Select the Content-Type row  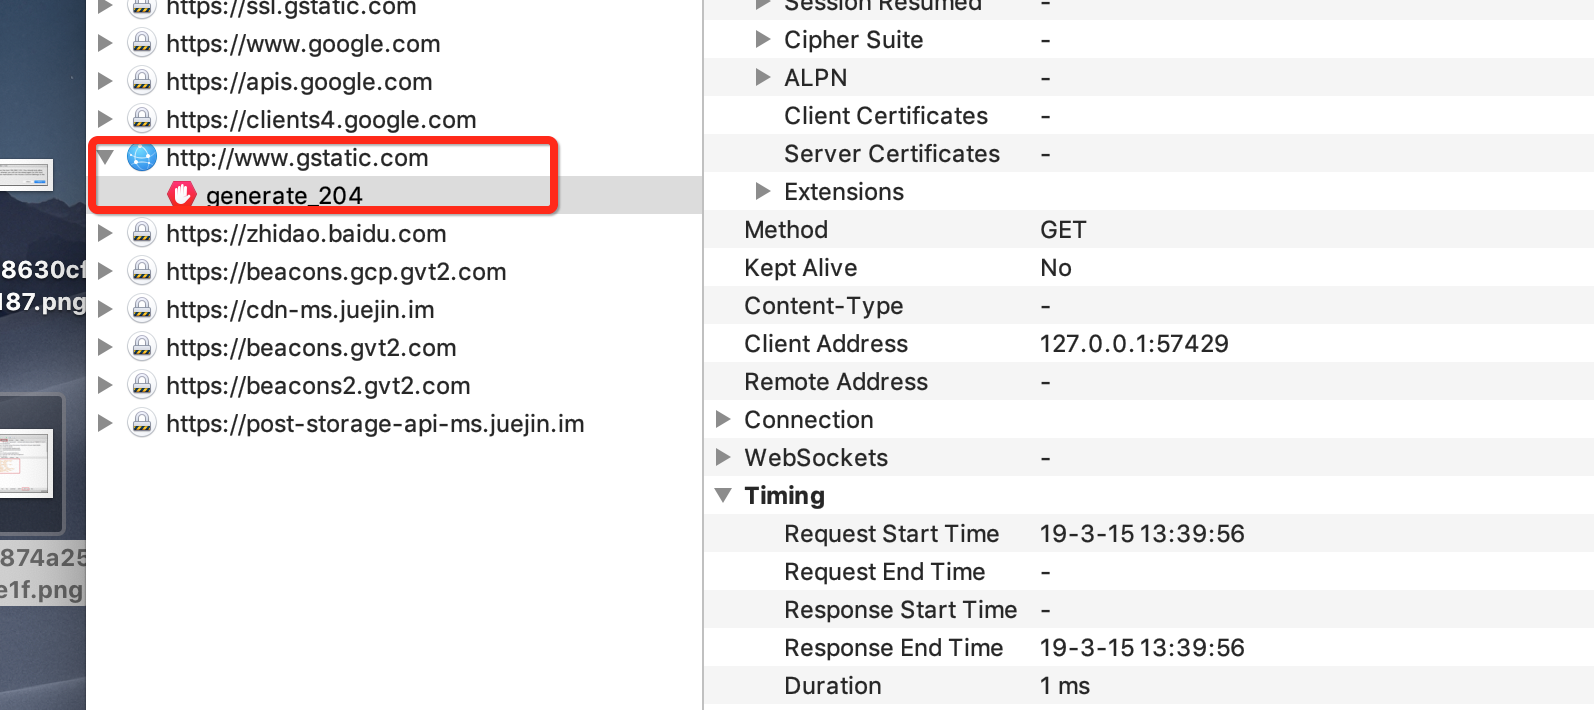tap(1149, 306)
